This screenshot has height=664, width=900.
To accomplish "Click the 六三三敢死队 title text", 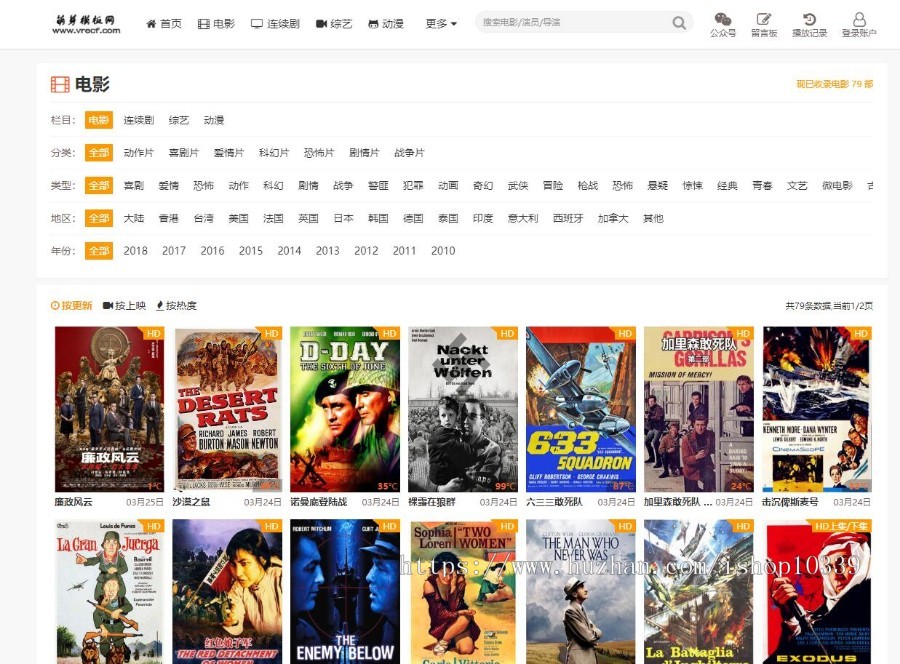I will pyautogui.click(x=554, y=502).
